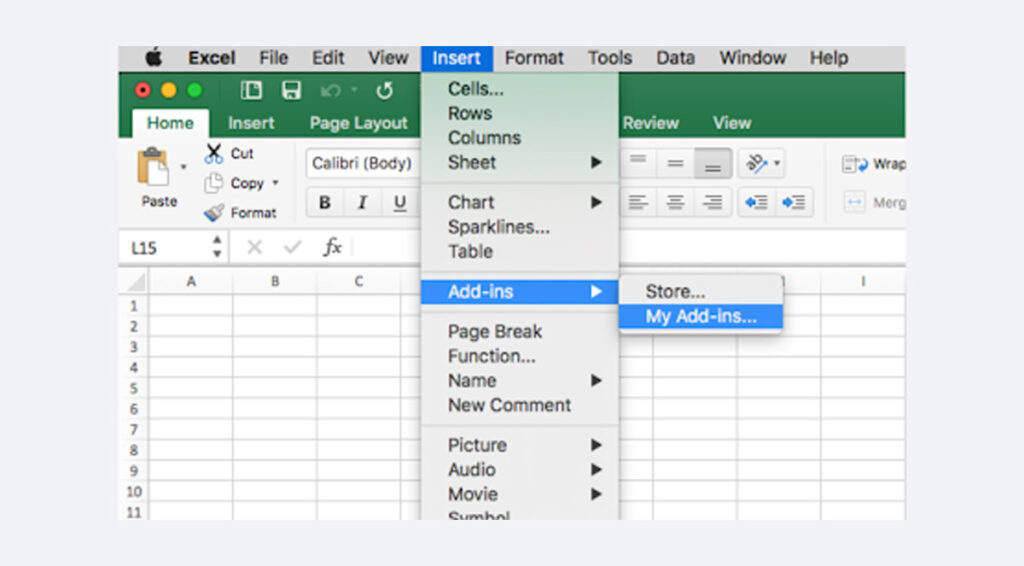Screen dimensions: 1024x566
Task: Open the Tools menu
Action: point(610,58)
